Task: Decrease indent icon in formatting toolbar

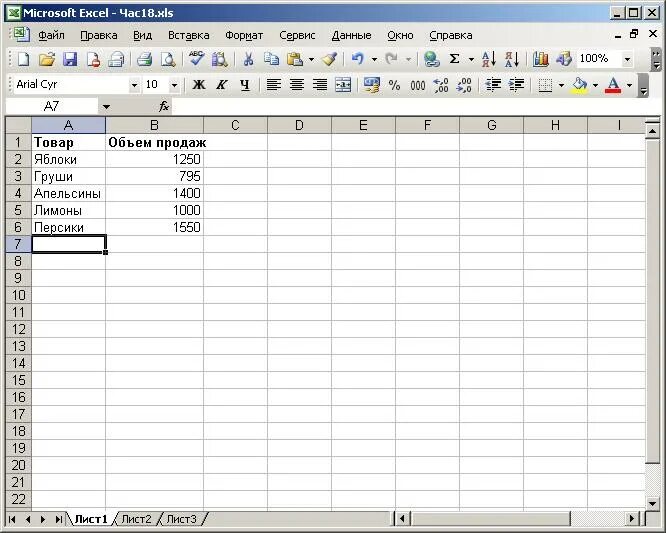Action: (x=493, y=85)
